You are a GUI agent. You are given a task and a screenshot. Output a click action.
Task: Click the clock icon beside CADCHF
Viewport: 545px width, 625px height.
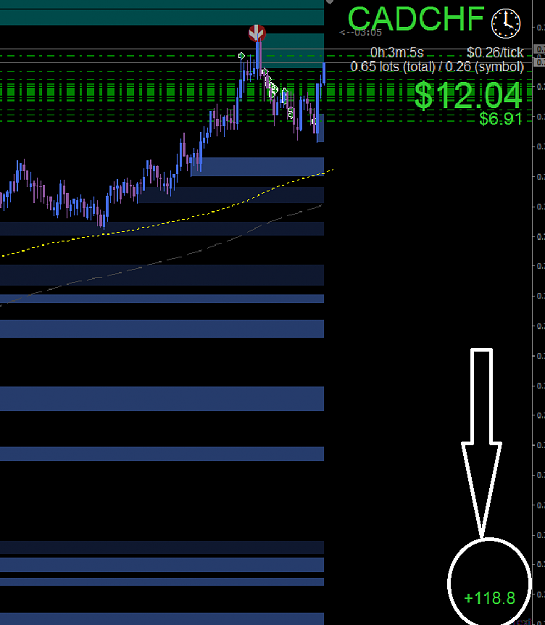click(x=506, y=24)
